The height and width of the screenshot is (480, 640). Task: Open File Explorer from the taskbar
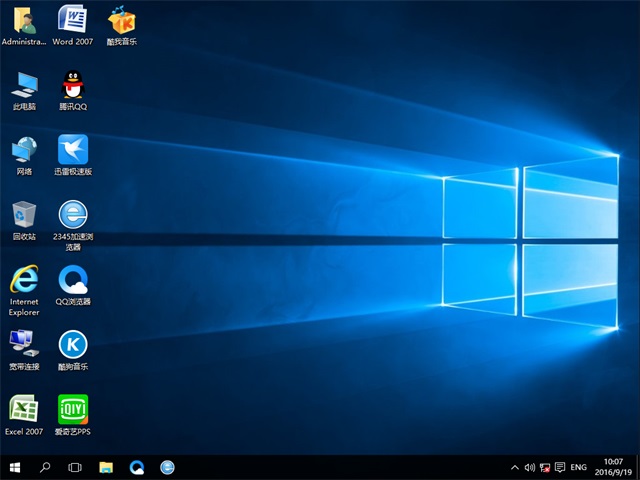coord(106,467)
